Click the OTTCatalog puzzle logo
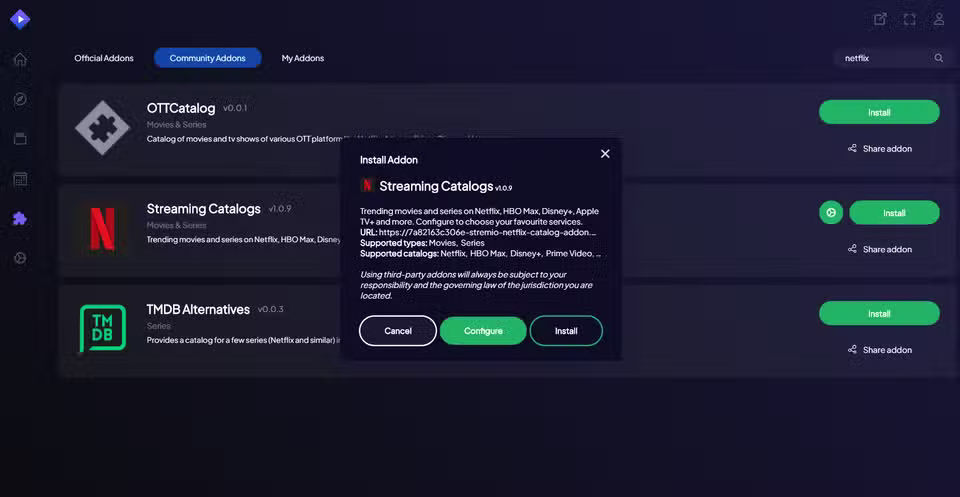The image size is (960, 497). click(x=102, y=127)
